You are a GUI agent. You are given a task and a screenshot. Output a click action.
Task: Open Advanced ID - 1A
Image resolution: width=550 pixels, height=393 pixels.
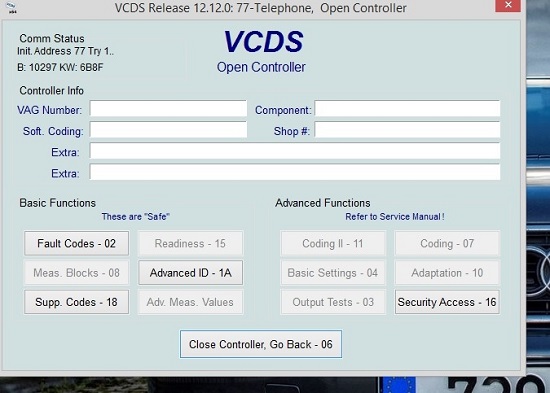click(190, 273)
